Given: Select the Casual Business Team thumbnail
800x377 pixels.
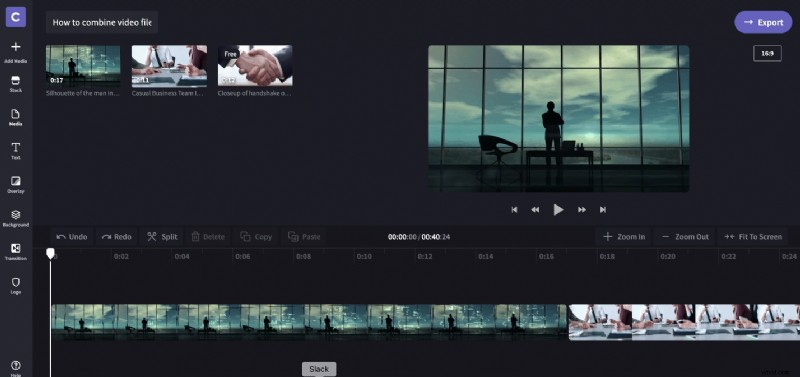Looking at the screenshot, I should coord(169,66).
